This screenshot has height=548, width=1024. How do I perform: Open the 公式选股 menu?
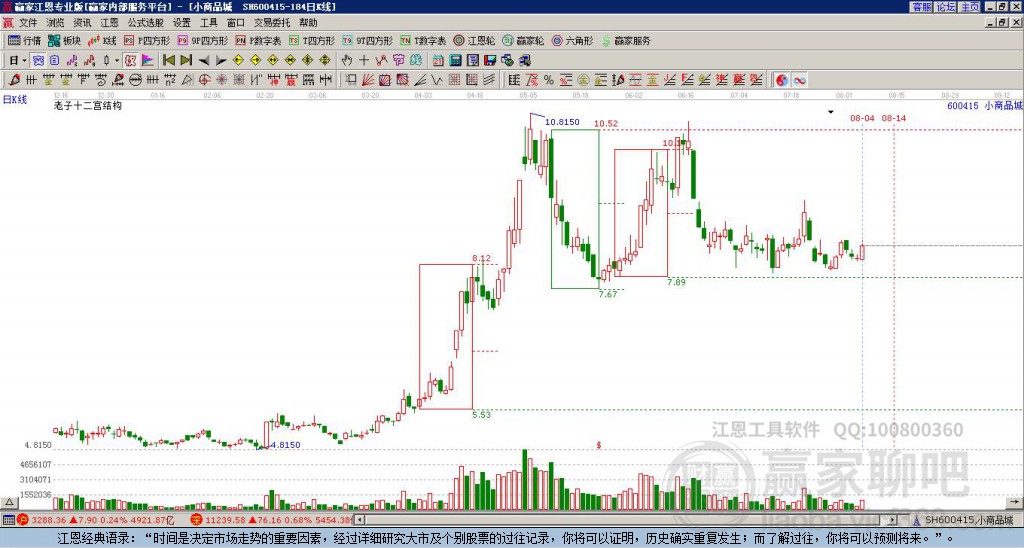pos(146,23)
